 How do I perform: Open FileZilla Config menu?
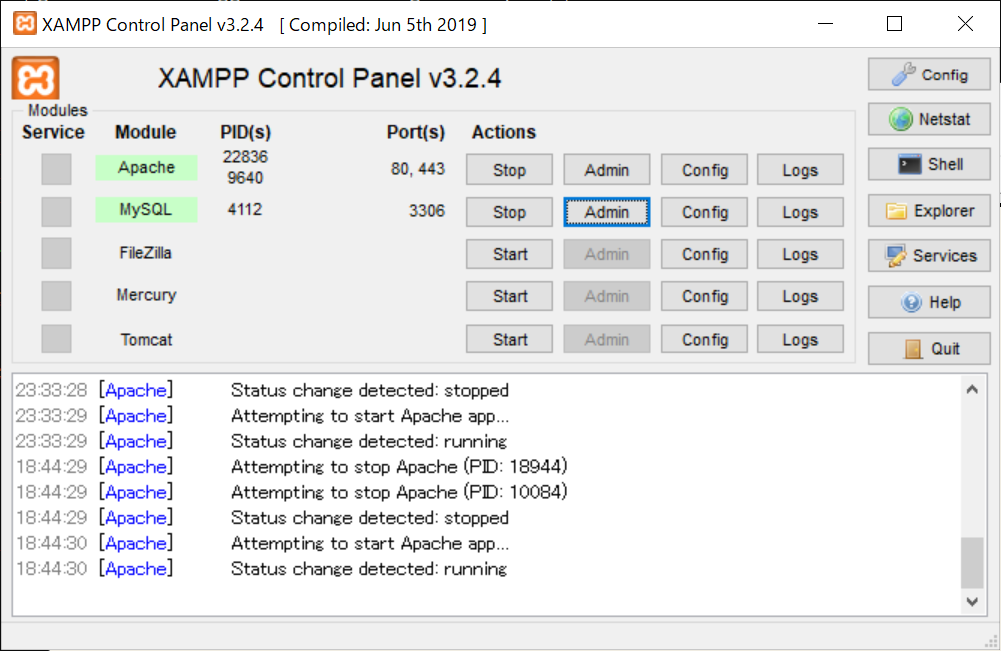[x=704, y=254]
